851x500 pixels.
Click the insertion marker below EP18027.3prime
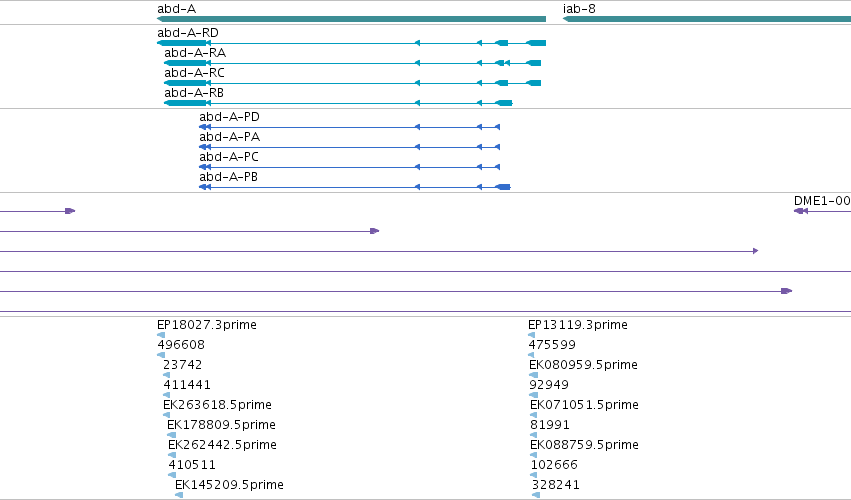(161, 335)
